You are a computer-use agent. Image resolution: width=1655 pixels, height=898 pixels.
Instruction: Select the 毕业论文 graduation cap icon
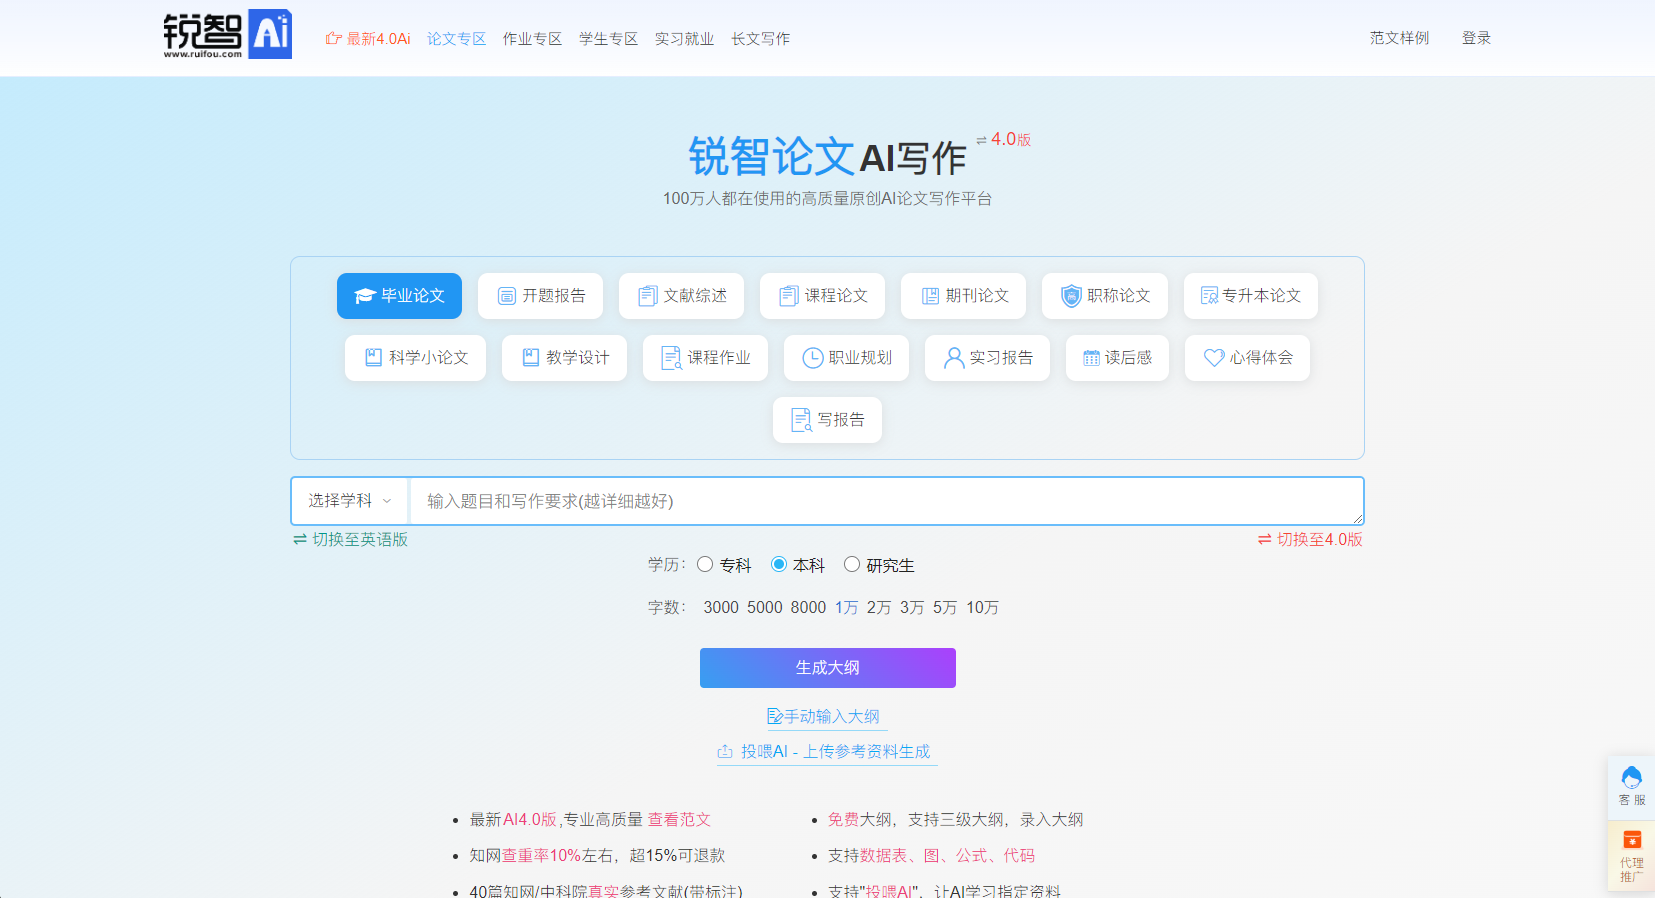point(365,296)
